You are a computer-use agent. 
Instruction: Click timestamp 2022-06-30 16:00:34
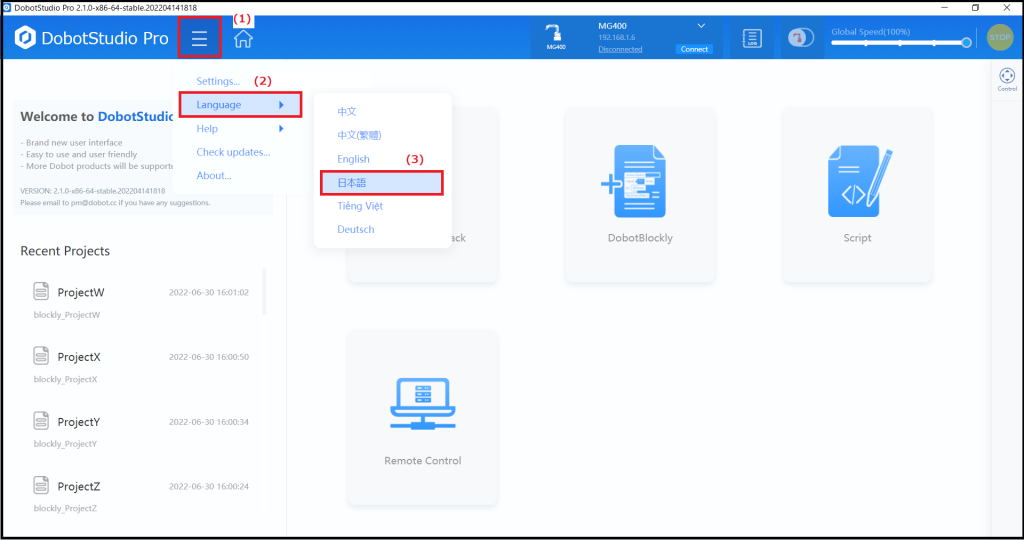click(209, 422)
